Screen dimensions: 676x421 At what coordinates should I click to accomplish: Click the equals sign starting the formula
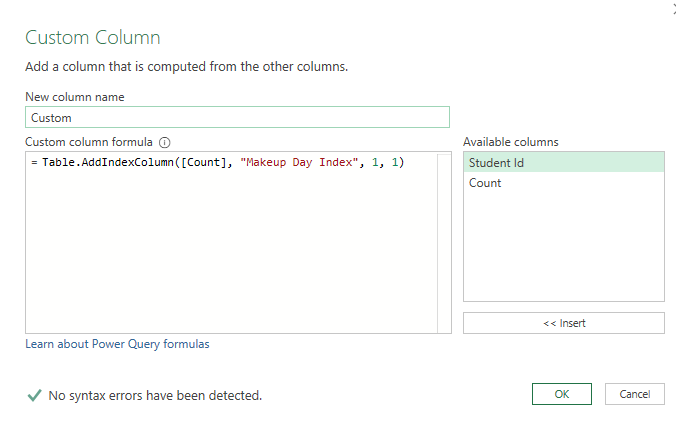34,162
